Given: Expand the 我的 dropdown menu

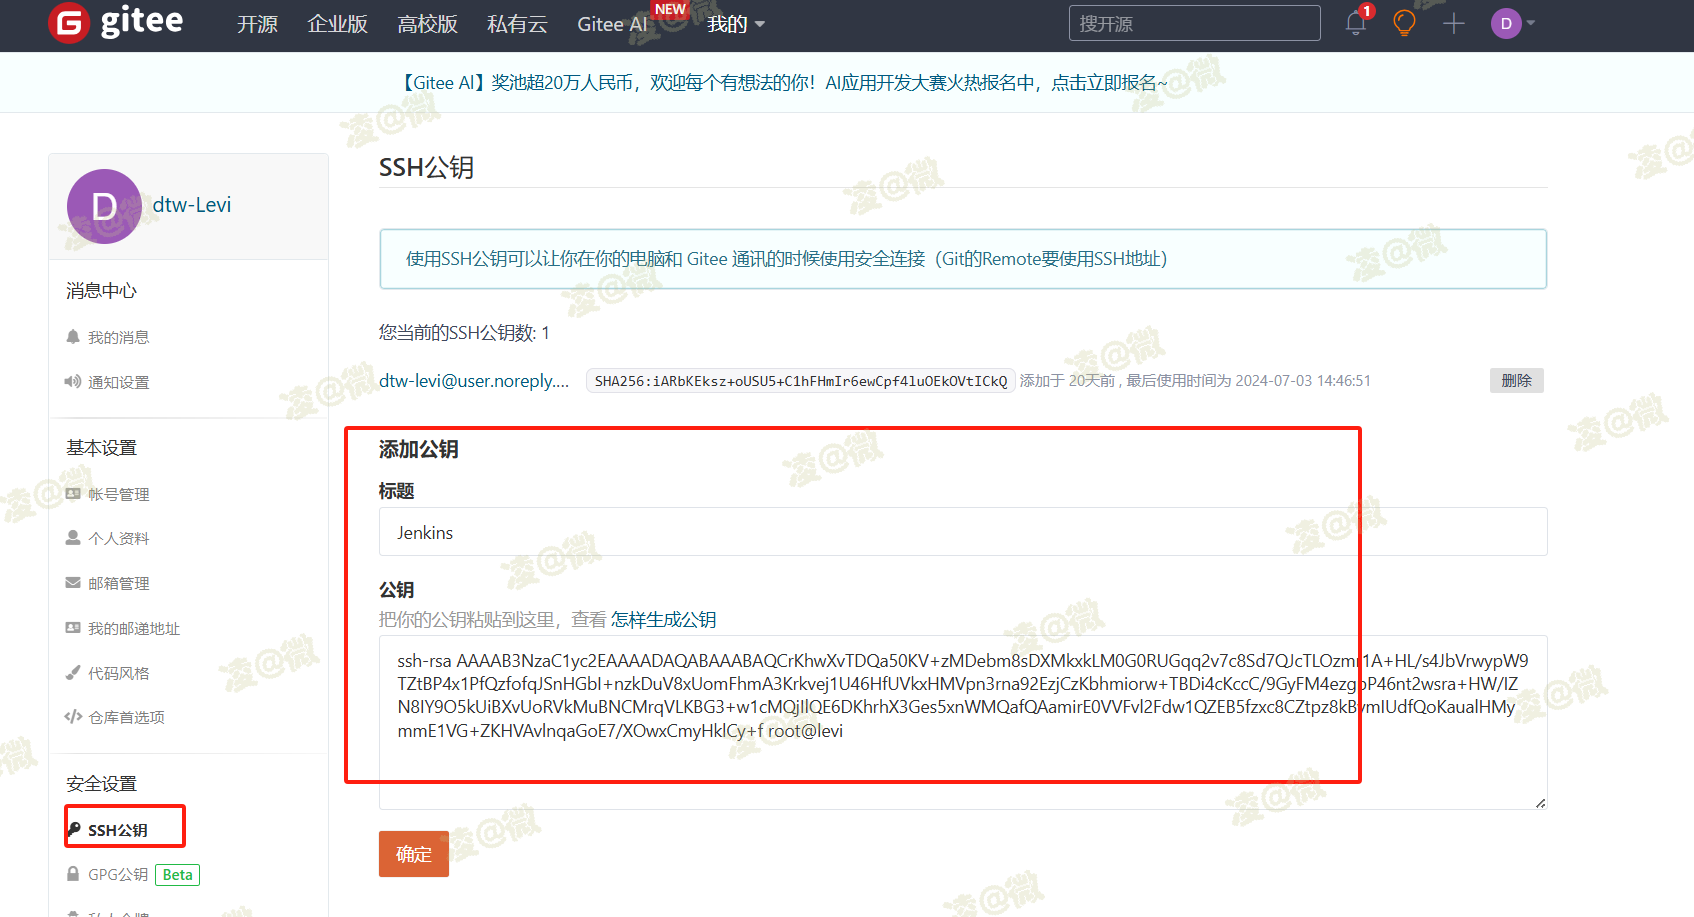Looking at the screenshot, I should coord(736,24).
